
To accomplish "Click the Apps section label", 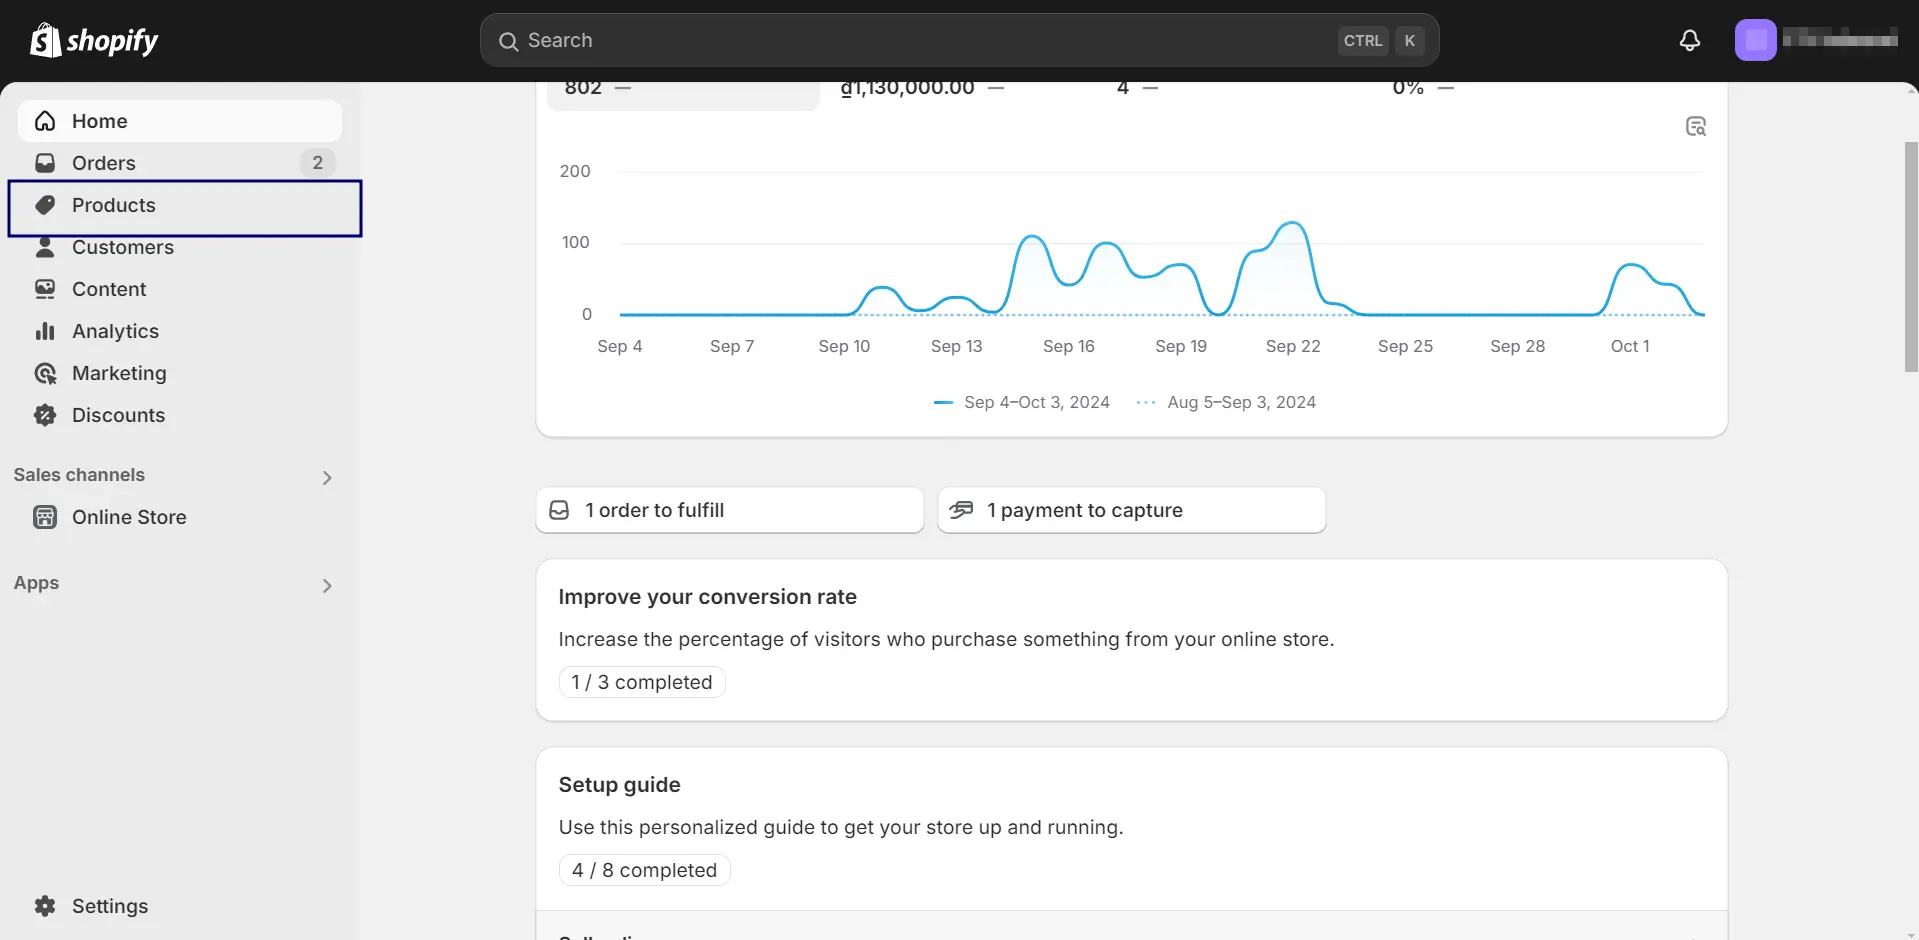I will (36, 583).
